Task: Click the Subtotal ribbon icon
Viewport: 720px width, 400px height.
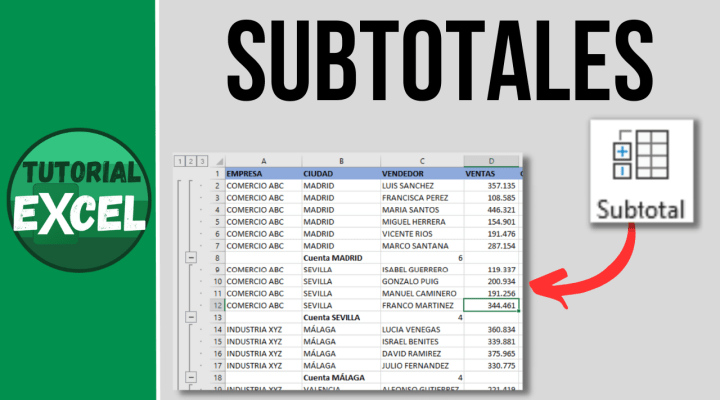Action: coord(641,171)
